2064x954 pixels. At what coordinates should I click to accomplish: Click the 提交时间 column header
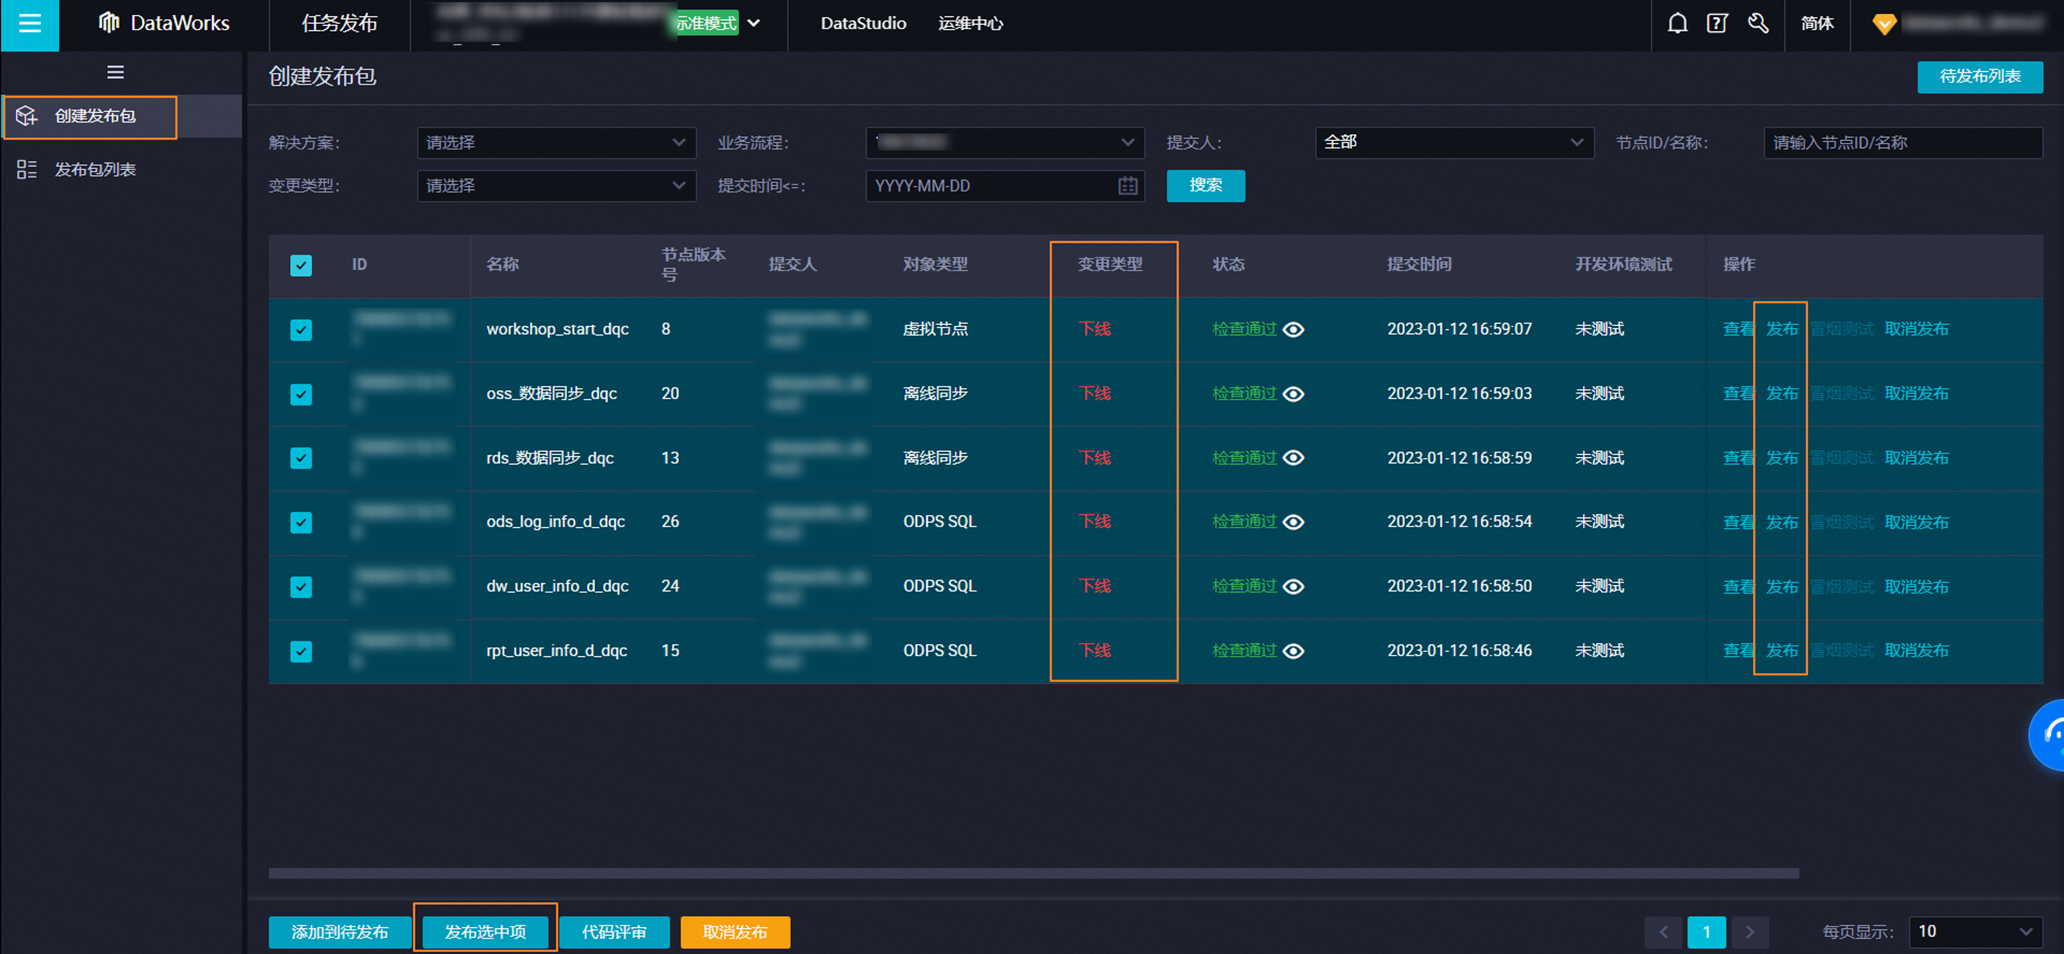tap(1419, 264)
